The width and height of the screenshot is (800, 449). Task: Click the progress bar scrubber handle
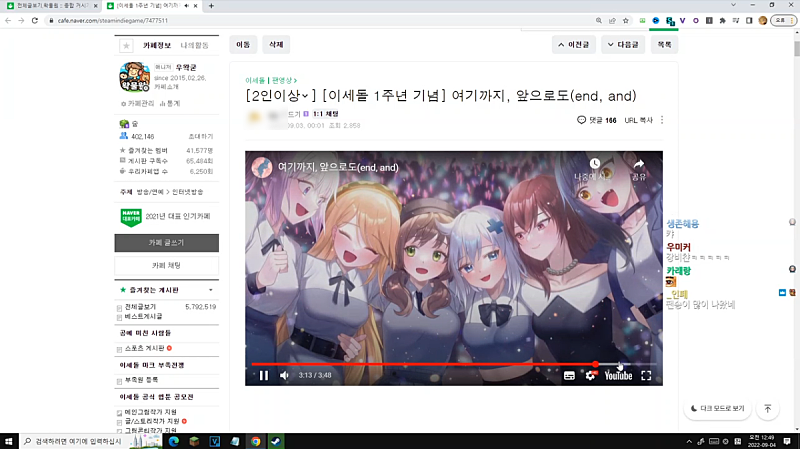(x=595, y=364)
